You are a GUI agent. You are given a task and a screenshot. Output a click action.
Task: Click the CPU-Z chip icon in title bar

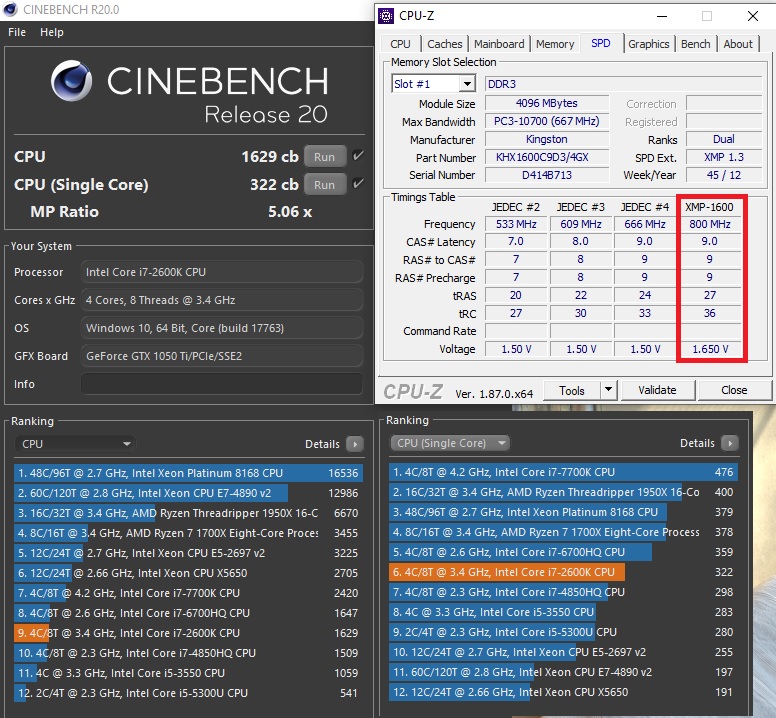(x=386, y=16)
